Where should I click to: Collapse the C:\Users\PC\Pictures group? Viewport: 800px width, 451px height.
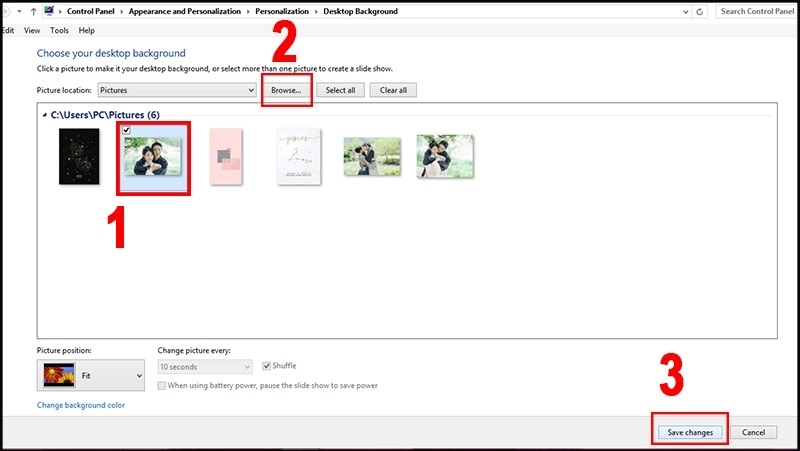click(x=44, y=115)
